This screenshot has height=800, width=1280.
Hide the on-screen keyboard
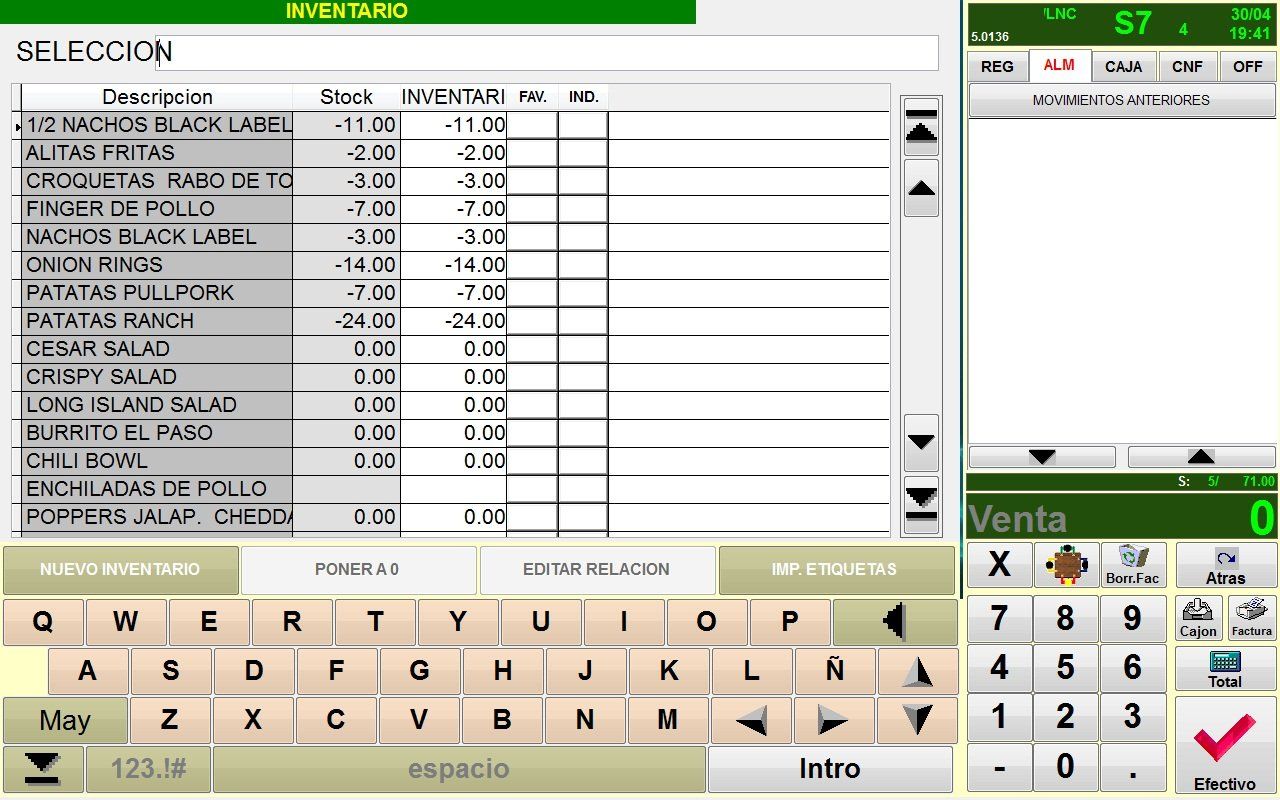(42, 769)
